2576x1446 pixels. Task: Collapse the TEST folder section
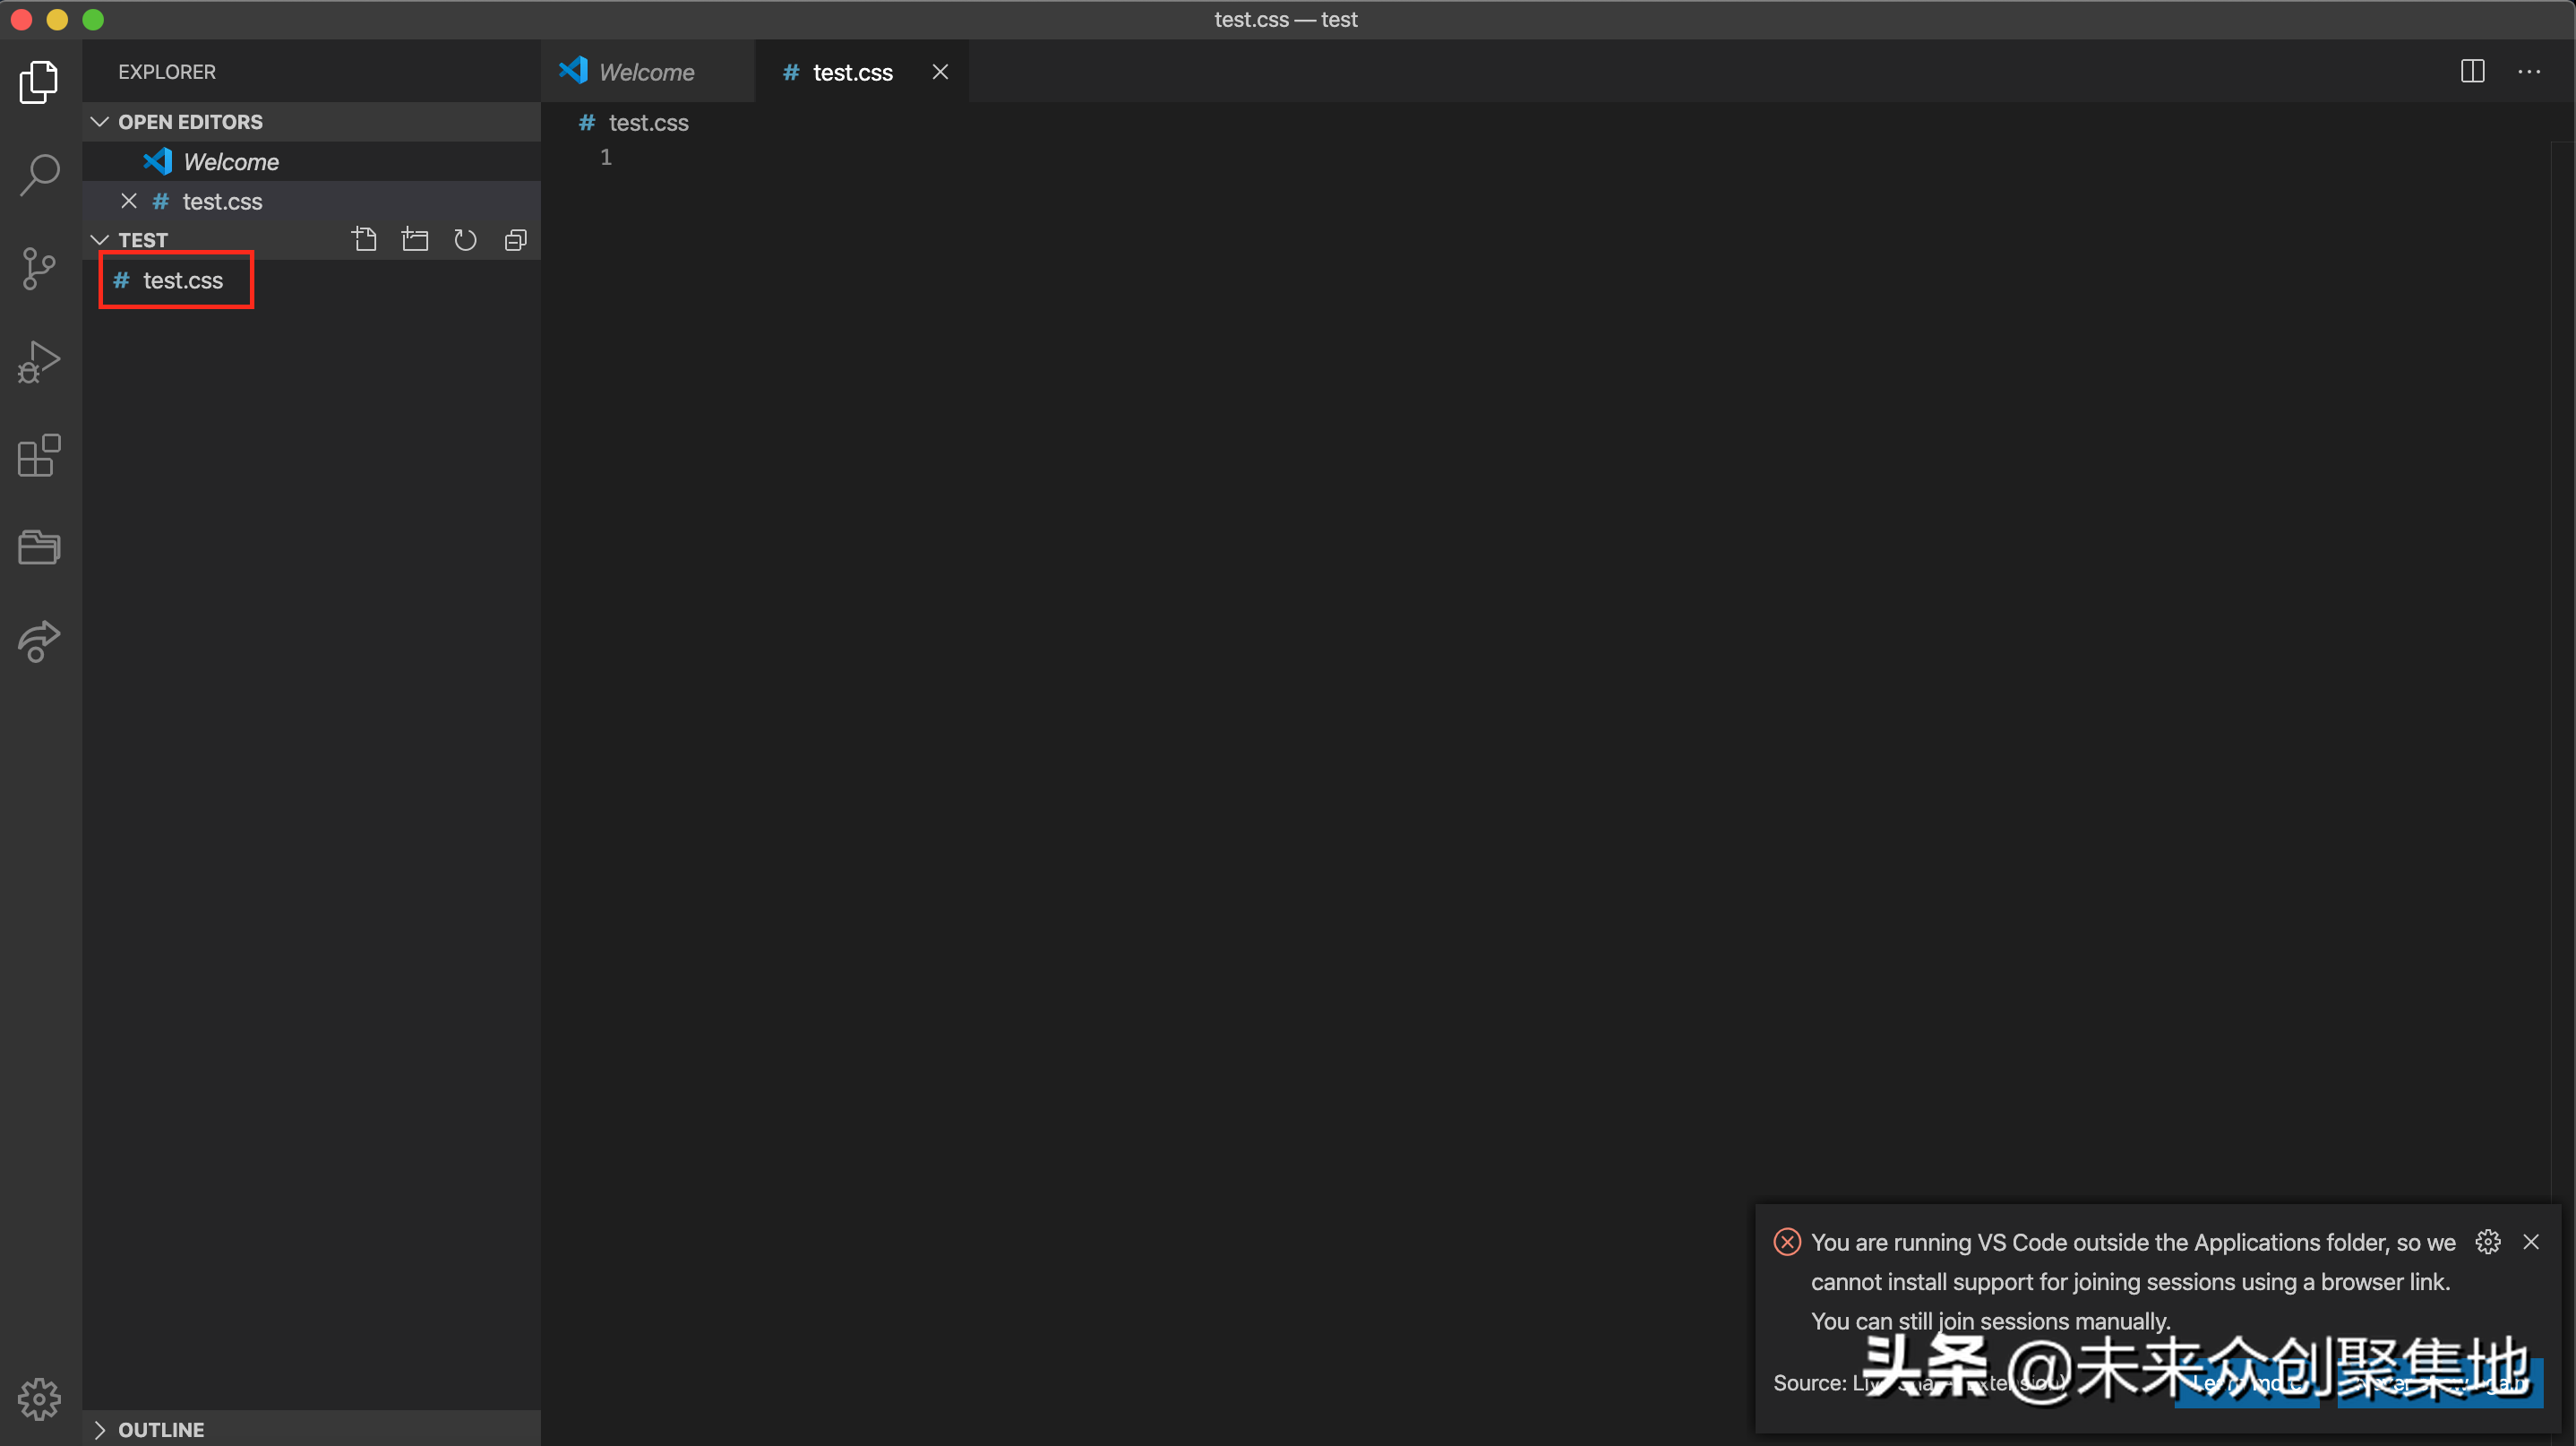coord(100,240)
